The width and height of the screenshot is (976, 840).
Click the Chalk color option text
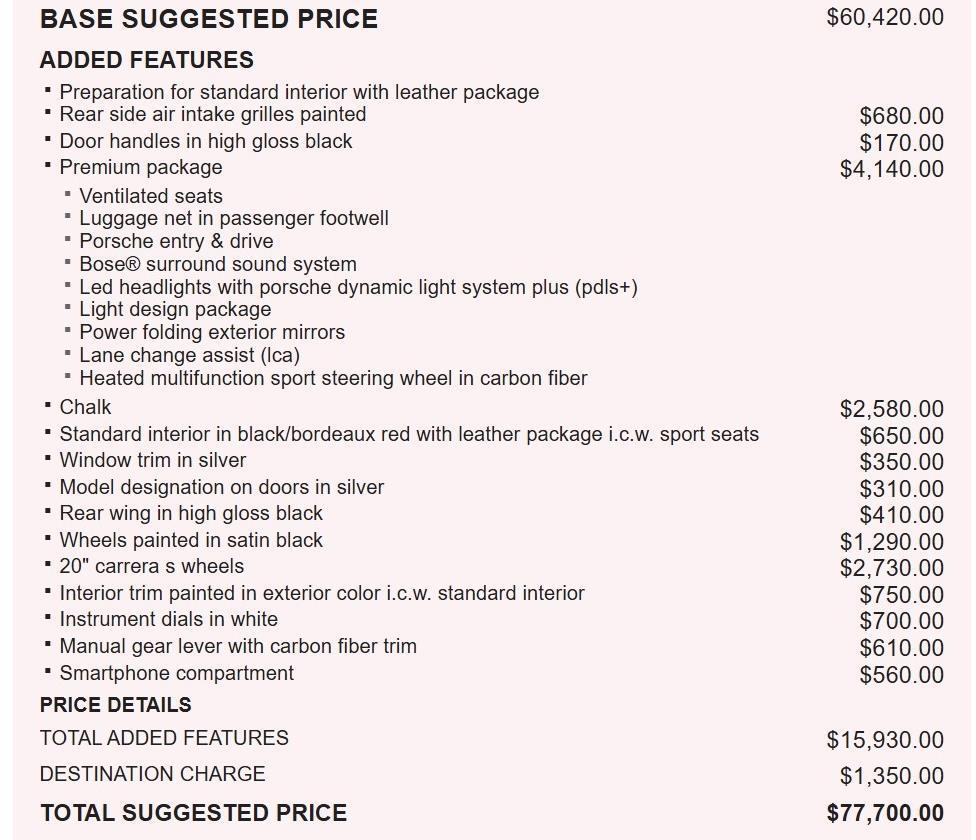click(x=85, y=407)
